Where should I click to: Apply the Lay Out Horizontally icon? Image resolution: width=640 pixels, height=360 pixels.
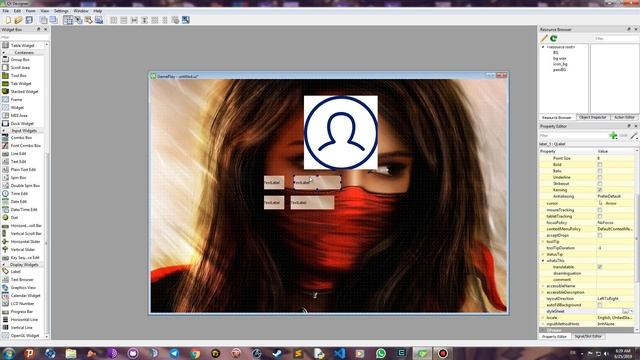113,20
